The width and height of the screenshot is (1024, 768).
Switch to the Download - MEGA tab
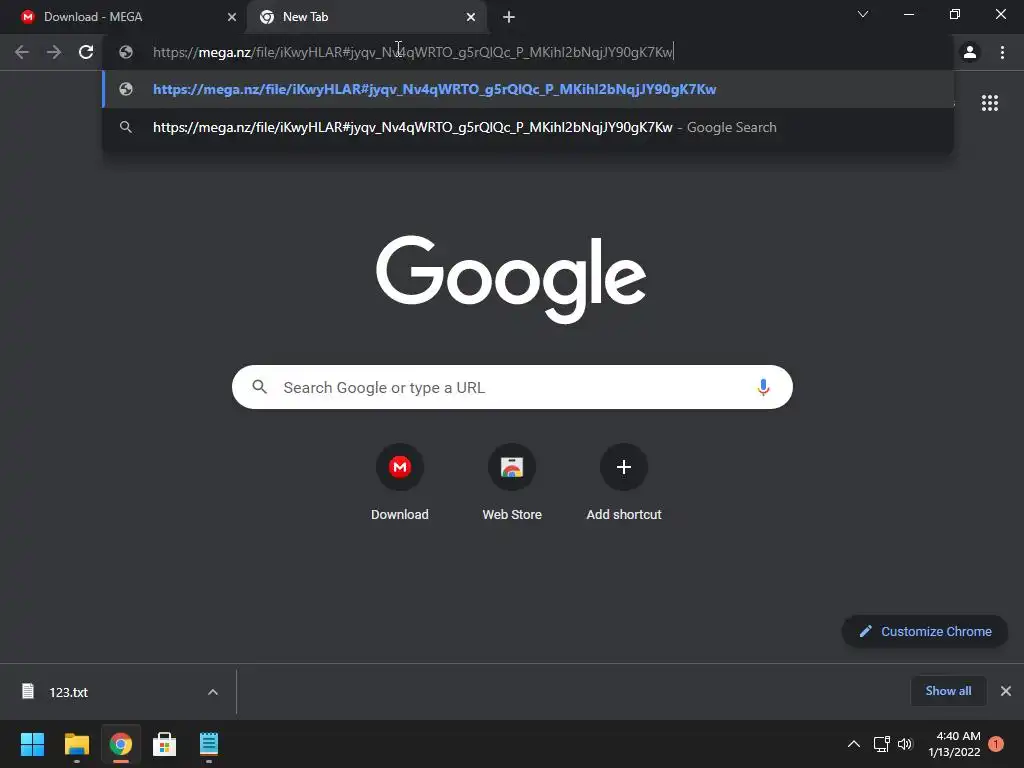123,17
